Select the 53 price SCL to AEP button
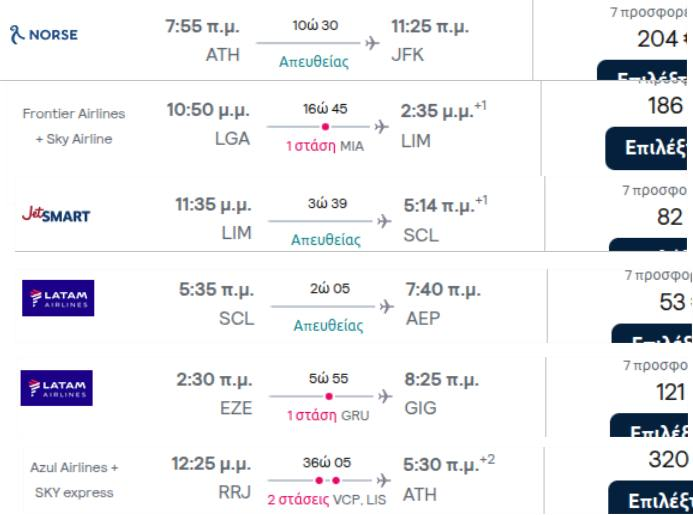 tap(651, 333)
